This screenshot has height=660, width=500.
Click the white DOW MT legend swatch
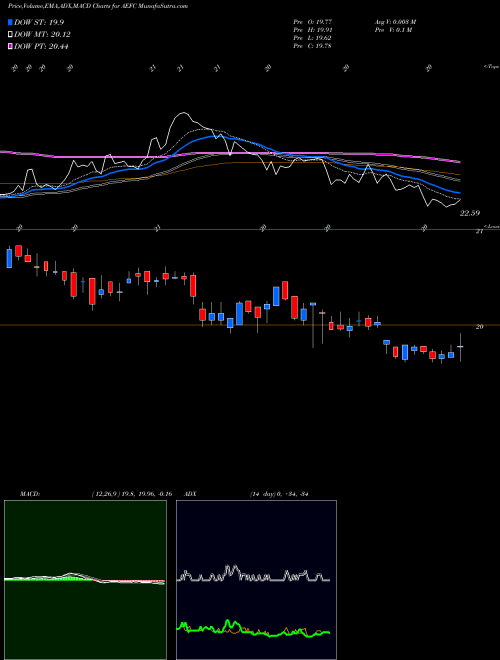pyautogui.click(x=10, y=35)
